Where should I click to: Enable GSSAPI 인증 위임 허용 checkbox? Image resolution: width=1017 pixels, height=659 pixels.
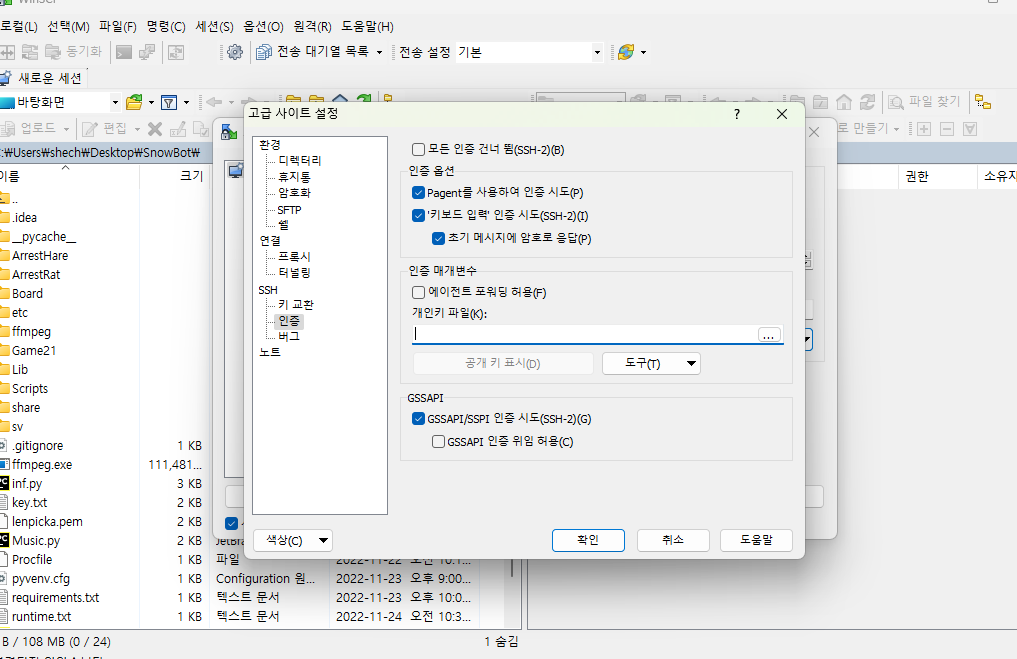[438, 442]
